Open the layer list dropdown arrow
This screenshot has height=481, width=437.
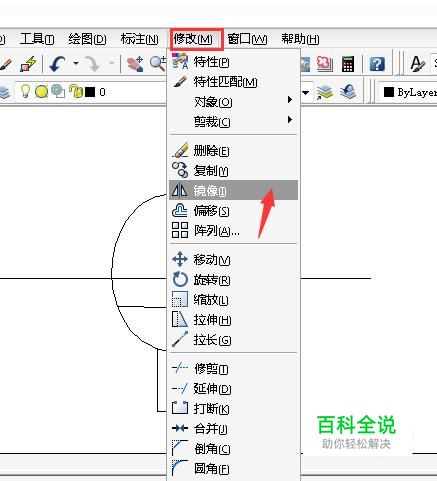(305, 92)
